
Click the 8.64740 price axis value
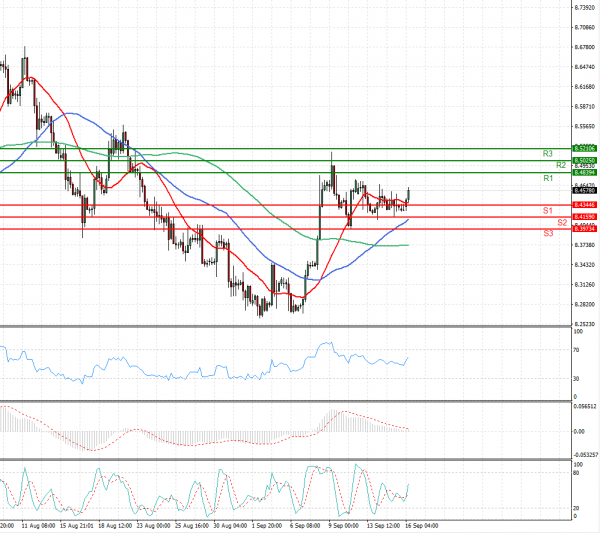click(584, 67)
